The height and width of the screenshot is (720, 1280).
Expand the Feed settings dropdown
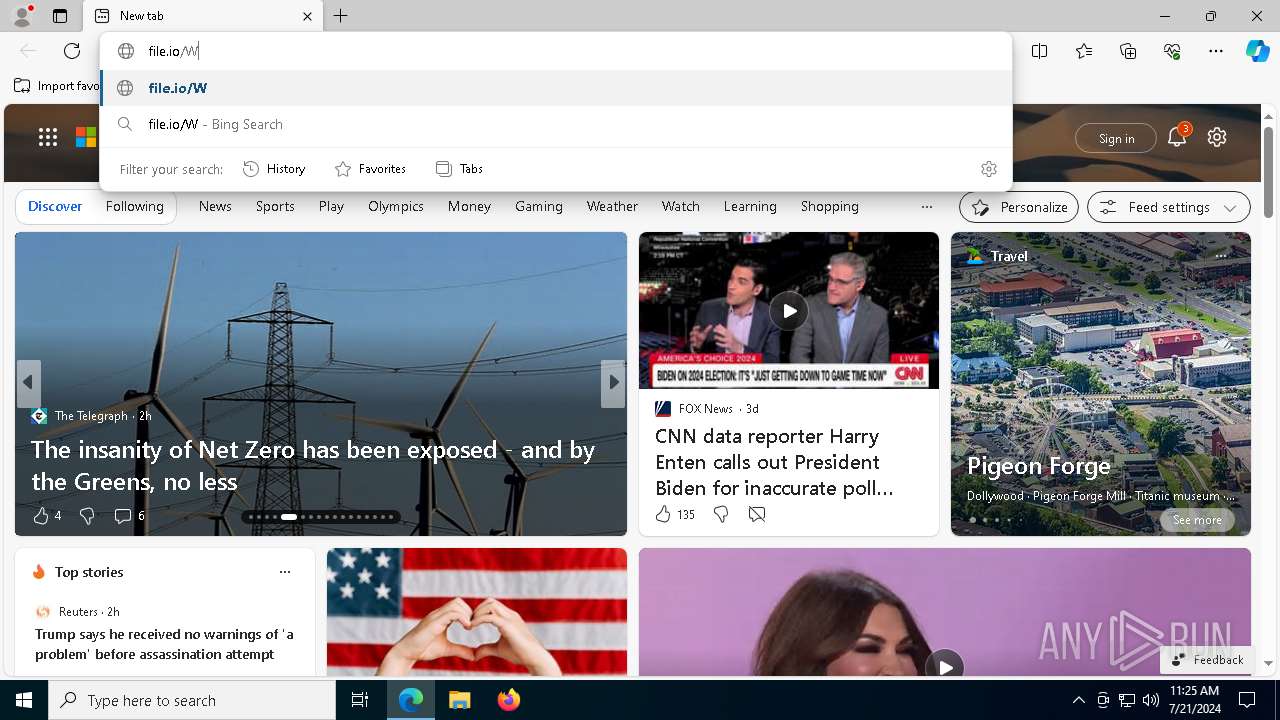click(1169, 207)
